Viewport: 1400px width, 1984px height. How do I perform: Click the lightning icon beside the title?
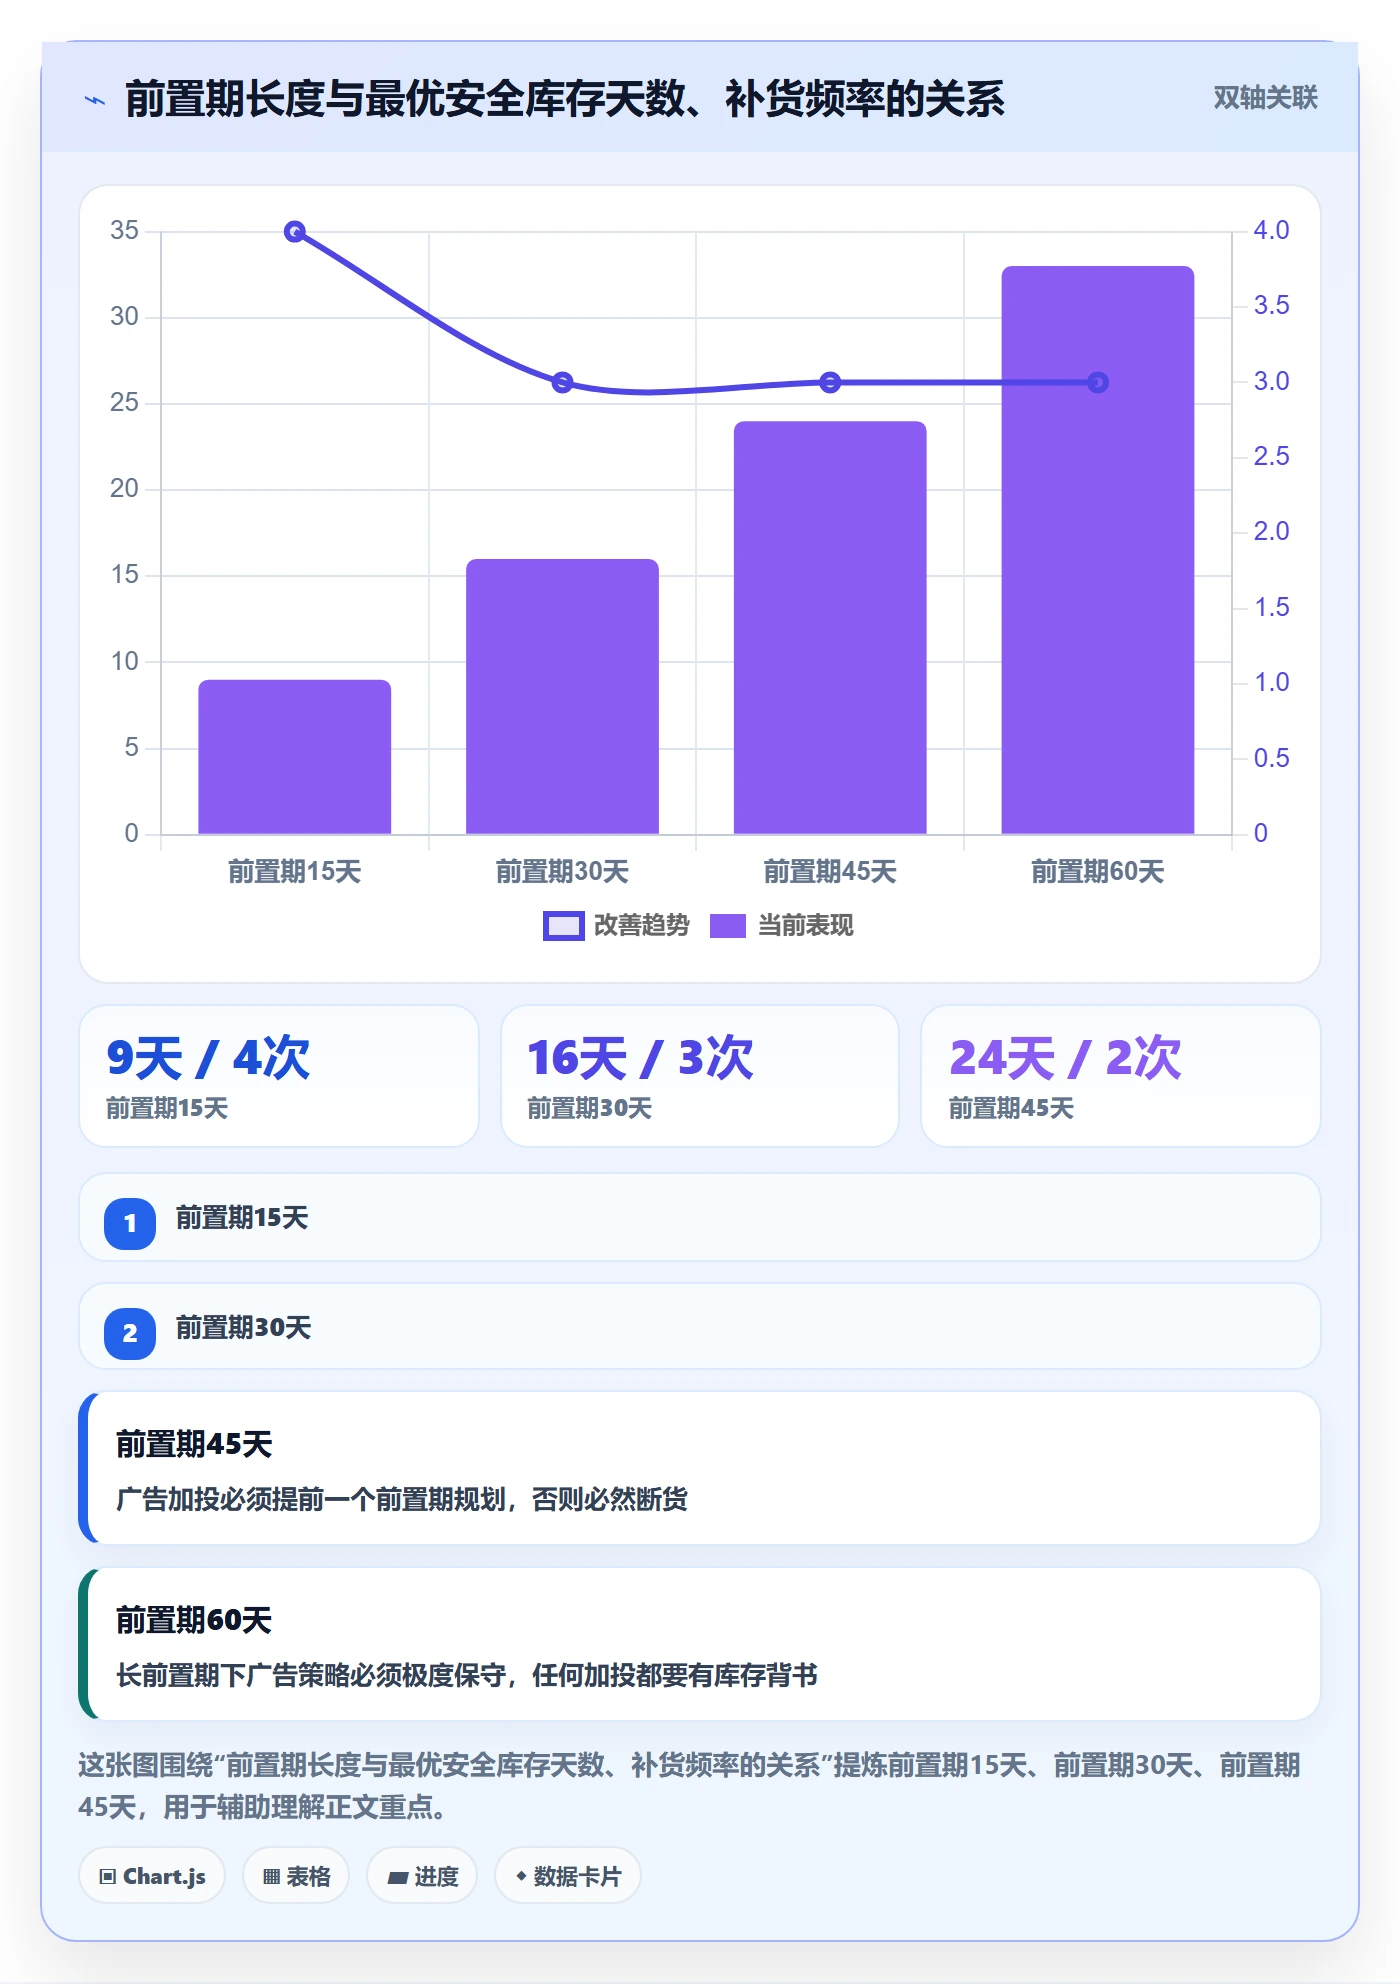pos(95,100)
